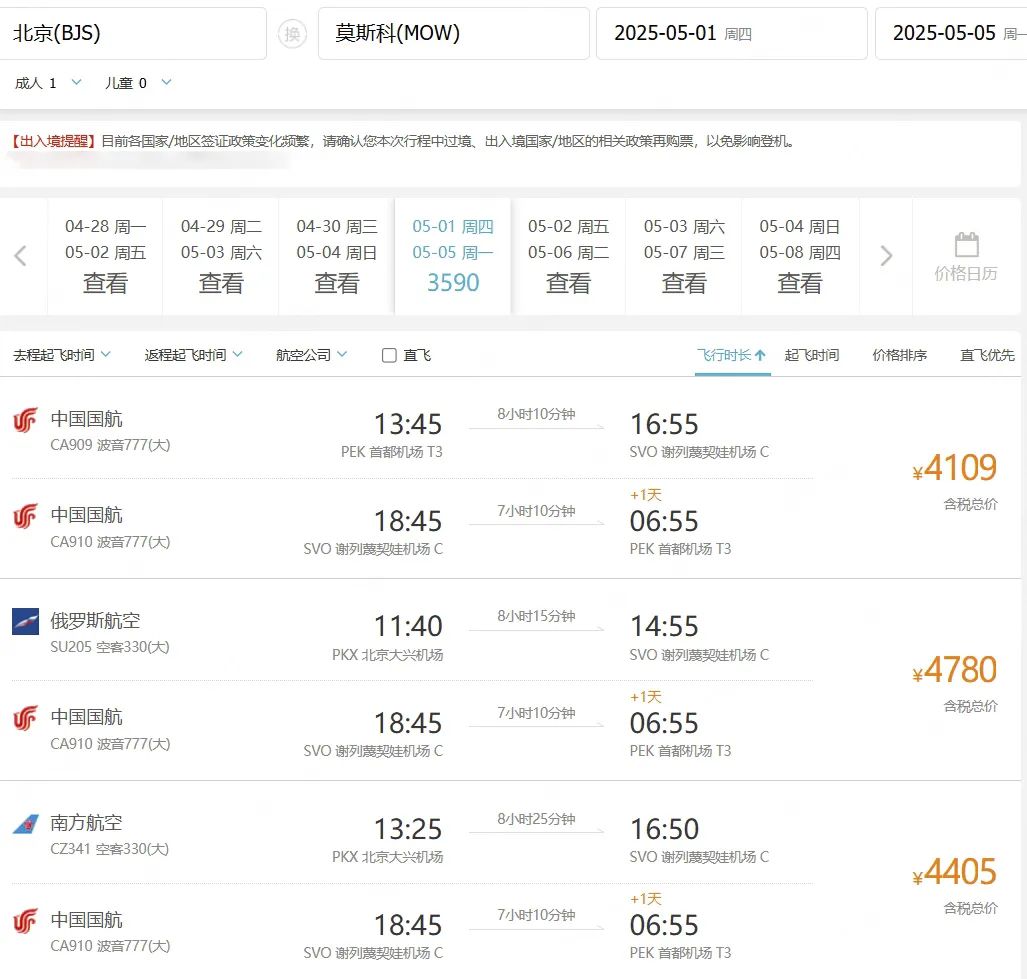Click the Aeroflot logo for flight SU205
The width and height of the screenshot is (1027, 979).
point(25,622)
